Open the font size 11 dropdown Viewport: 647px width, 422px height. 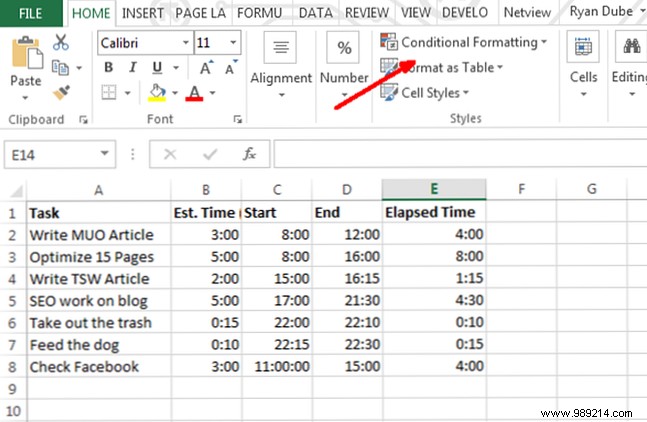pos(233,42)
